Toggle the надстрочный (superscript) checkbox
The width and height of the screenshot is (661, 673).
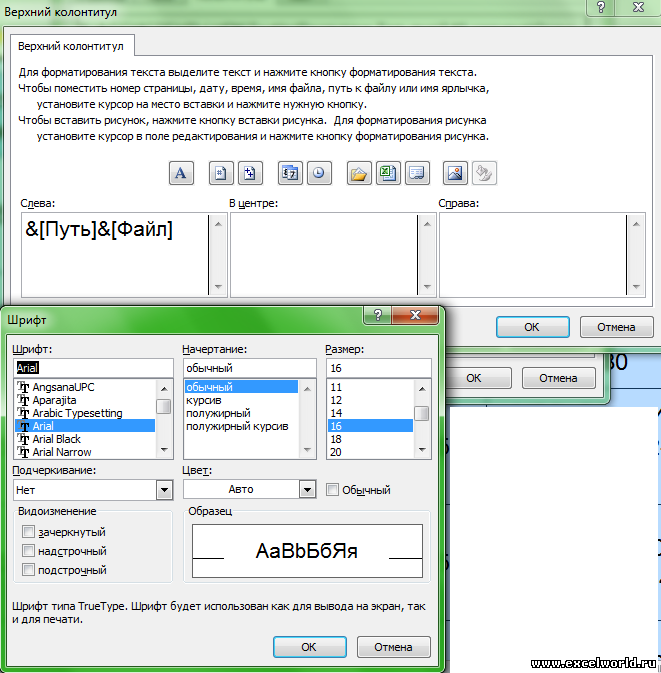(29, 551)
